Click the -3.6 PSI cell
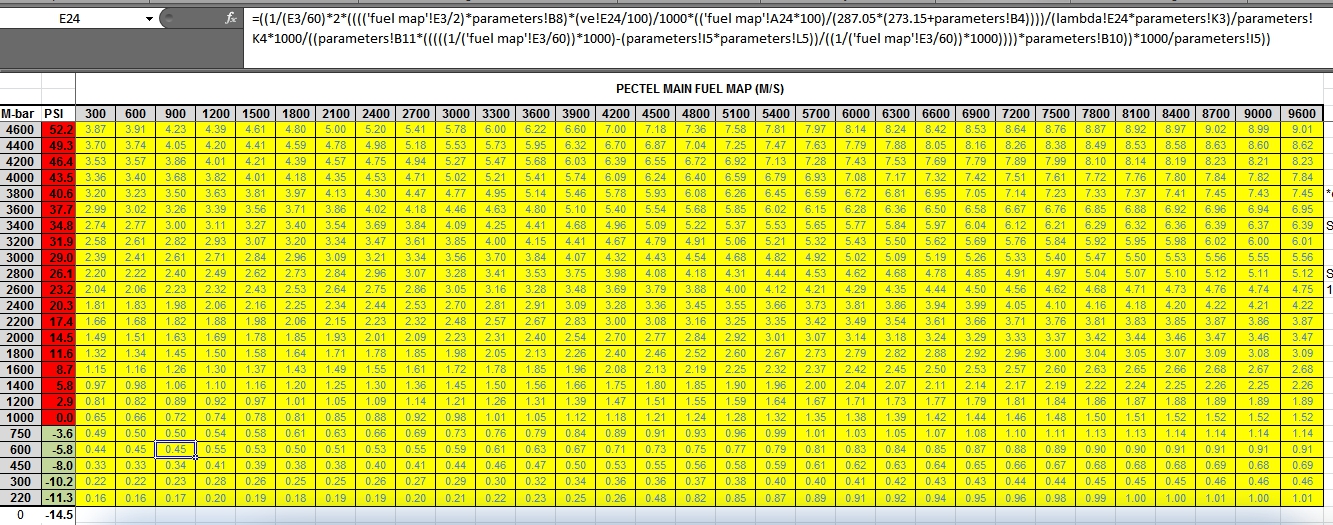This screenshot has height=525, width=1333. [x=59, y=433]
